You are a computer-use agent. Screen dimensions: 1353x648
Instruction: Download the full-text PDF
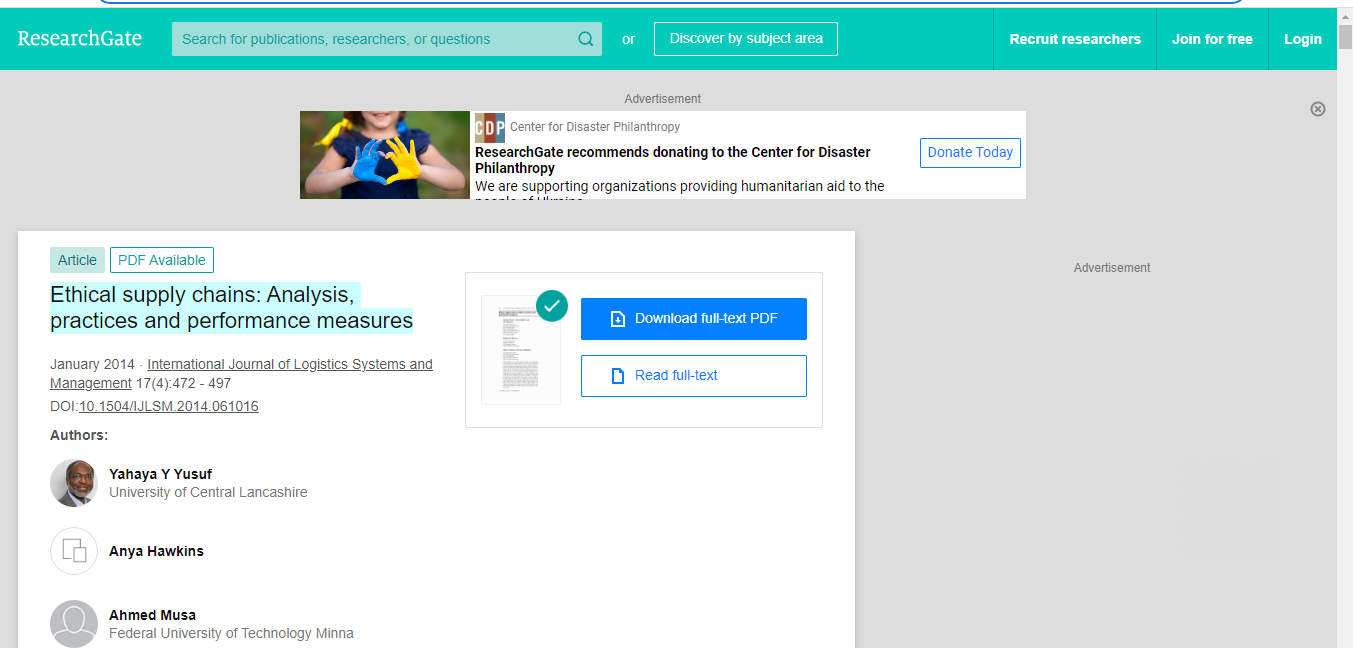[x=694, y=319]
